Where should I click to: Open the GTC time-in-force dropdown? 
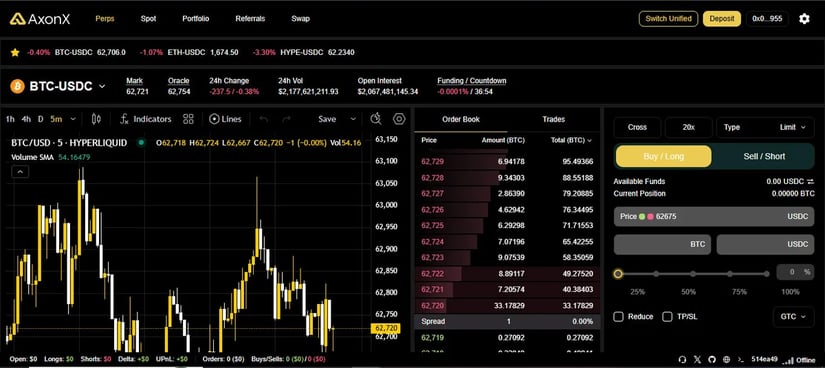pos(793,317)
